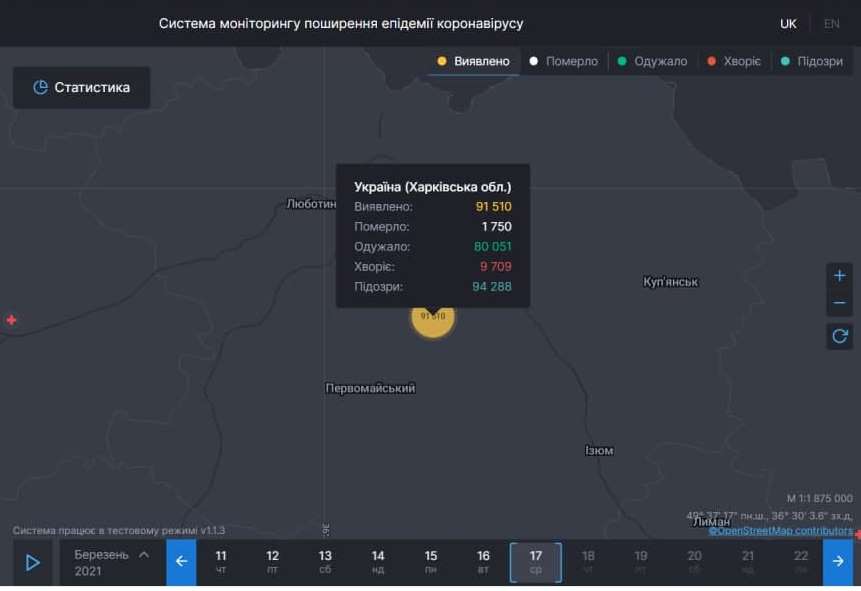Click the blue left arrow on the timeline
The width and height of the screenshot is (861, 591).
[181, 562]
